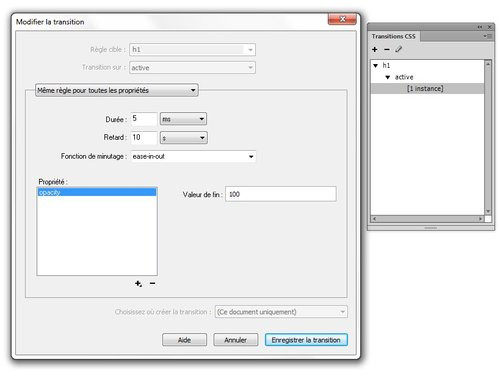The height and width of the screenshot is (376, 500).
Task: Click the panel vertical scrollbar up arrow
Action: pos(488,64)
